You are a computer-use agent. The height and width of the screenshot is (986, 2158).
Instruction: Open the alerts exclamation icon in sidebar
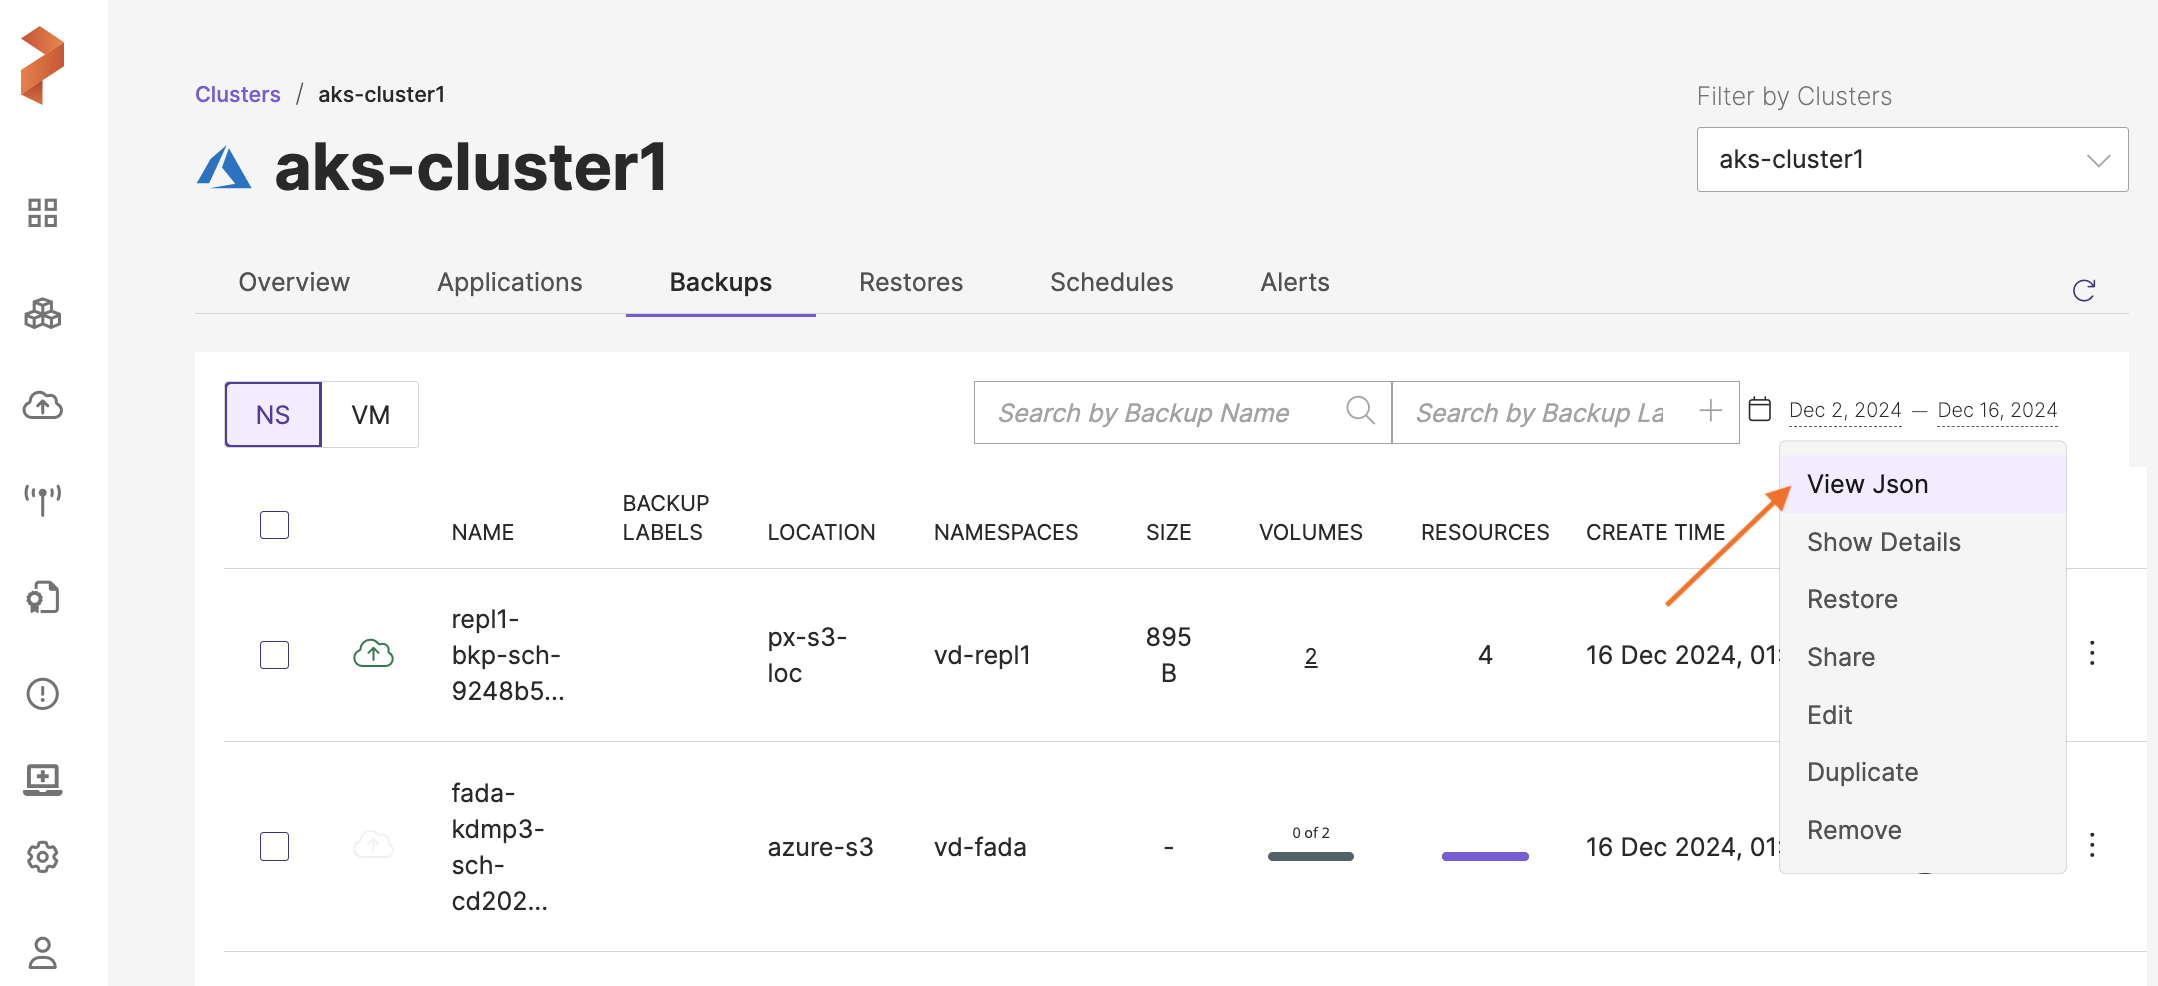pos(42,693)
